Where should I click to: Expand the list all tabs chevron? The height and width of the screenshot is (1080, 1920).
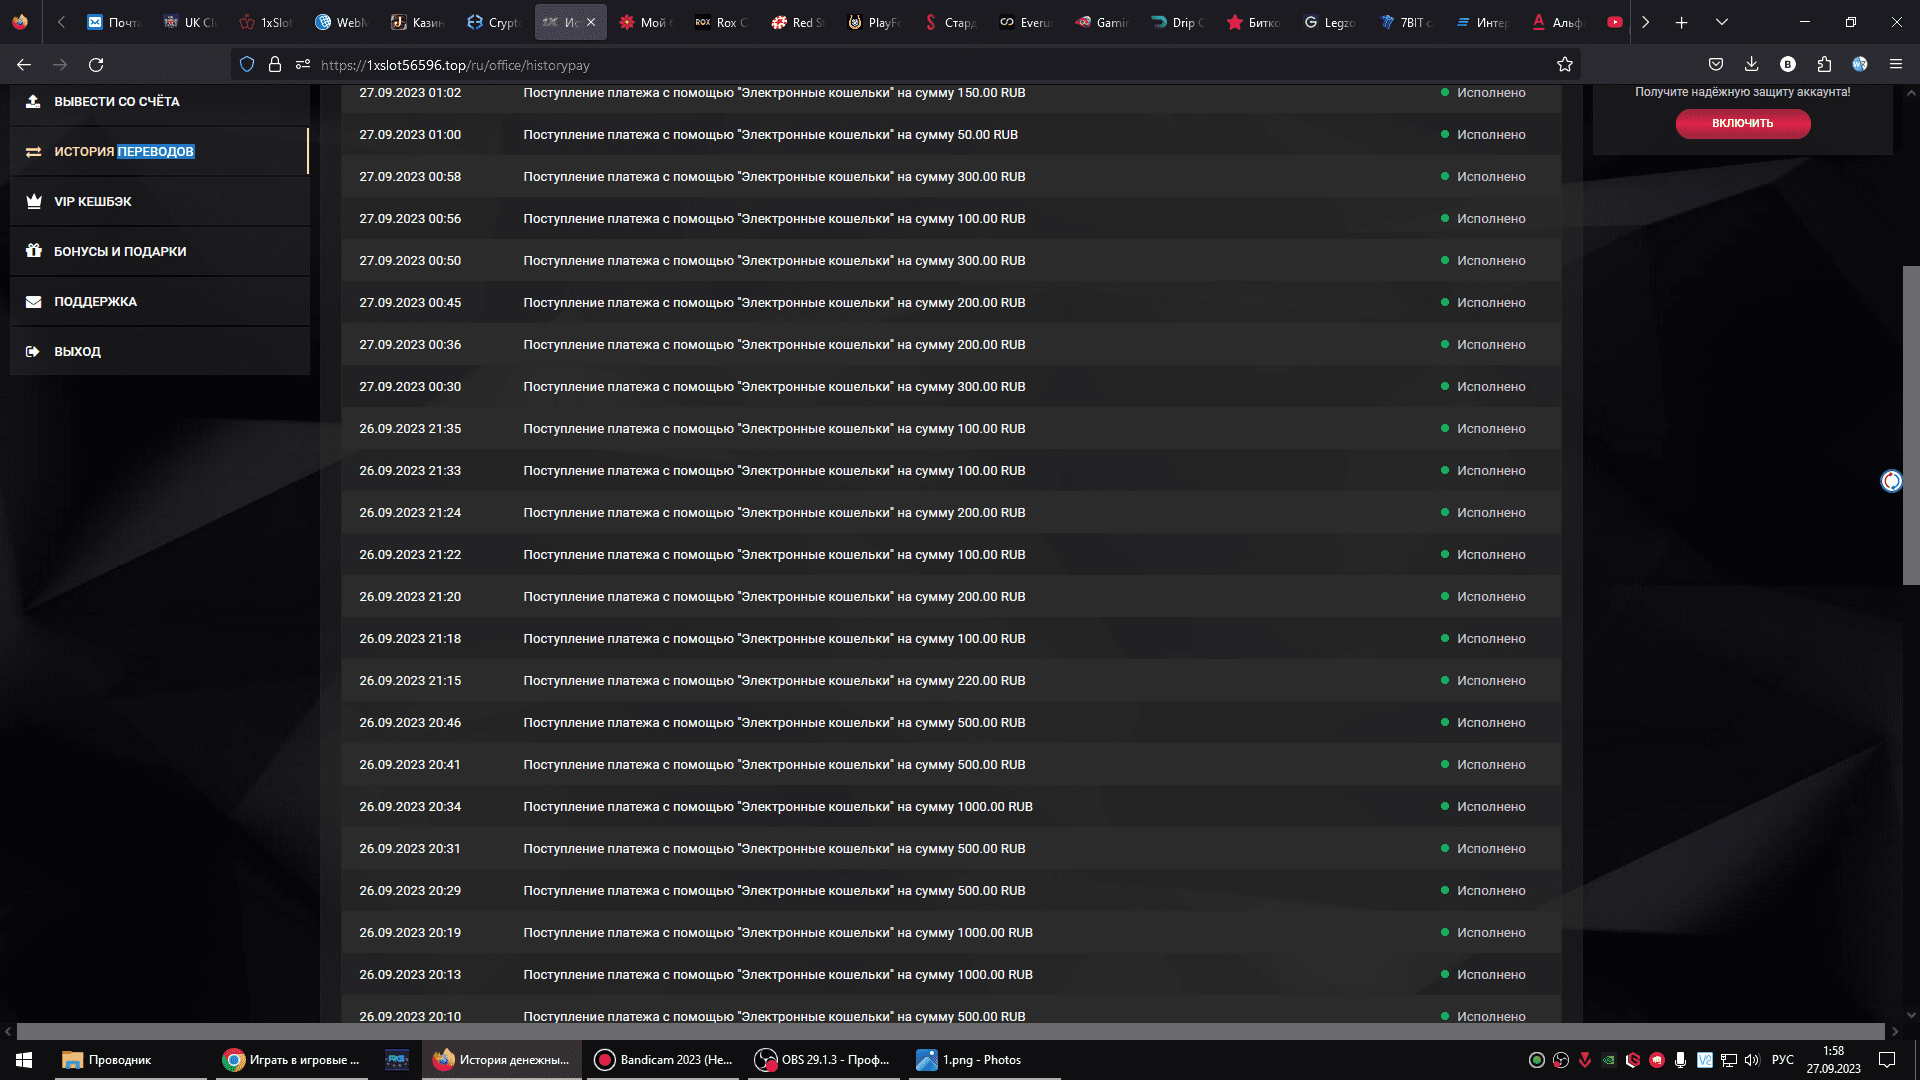coord(1721,22)
